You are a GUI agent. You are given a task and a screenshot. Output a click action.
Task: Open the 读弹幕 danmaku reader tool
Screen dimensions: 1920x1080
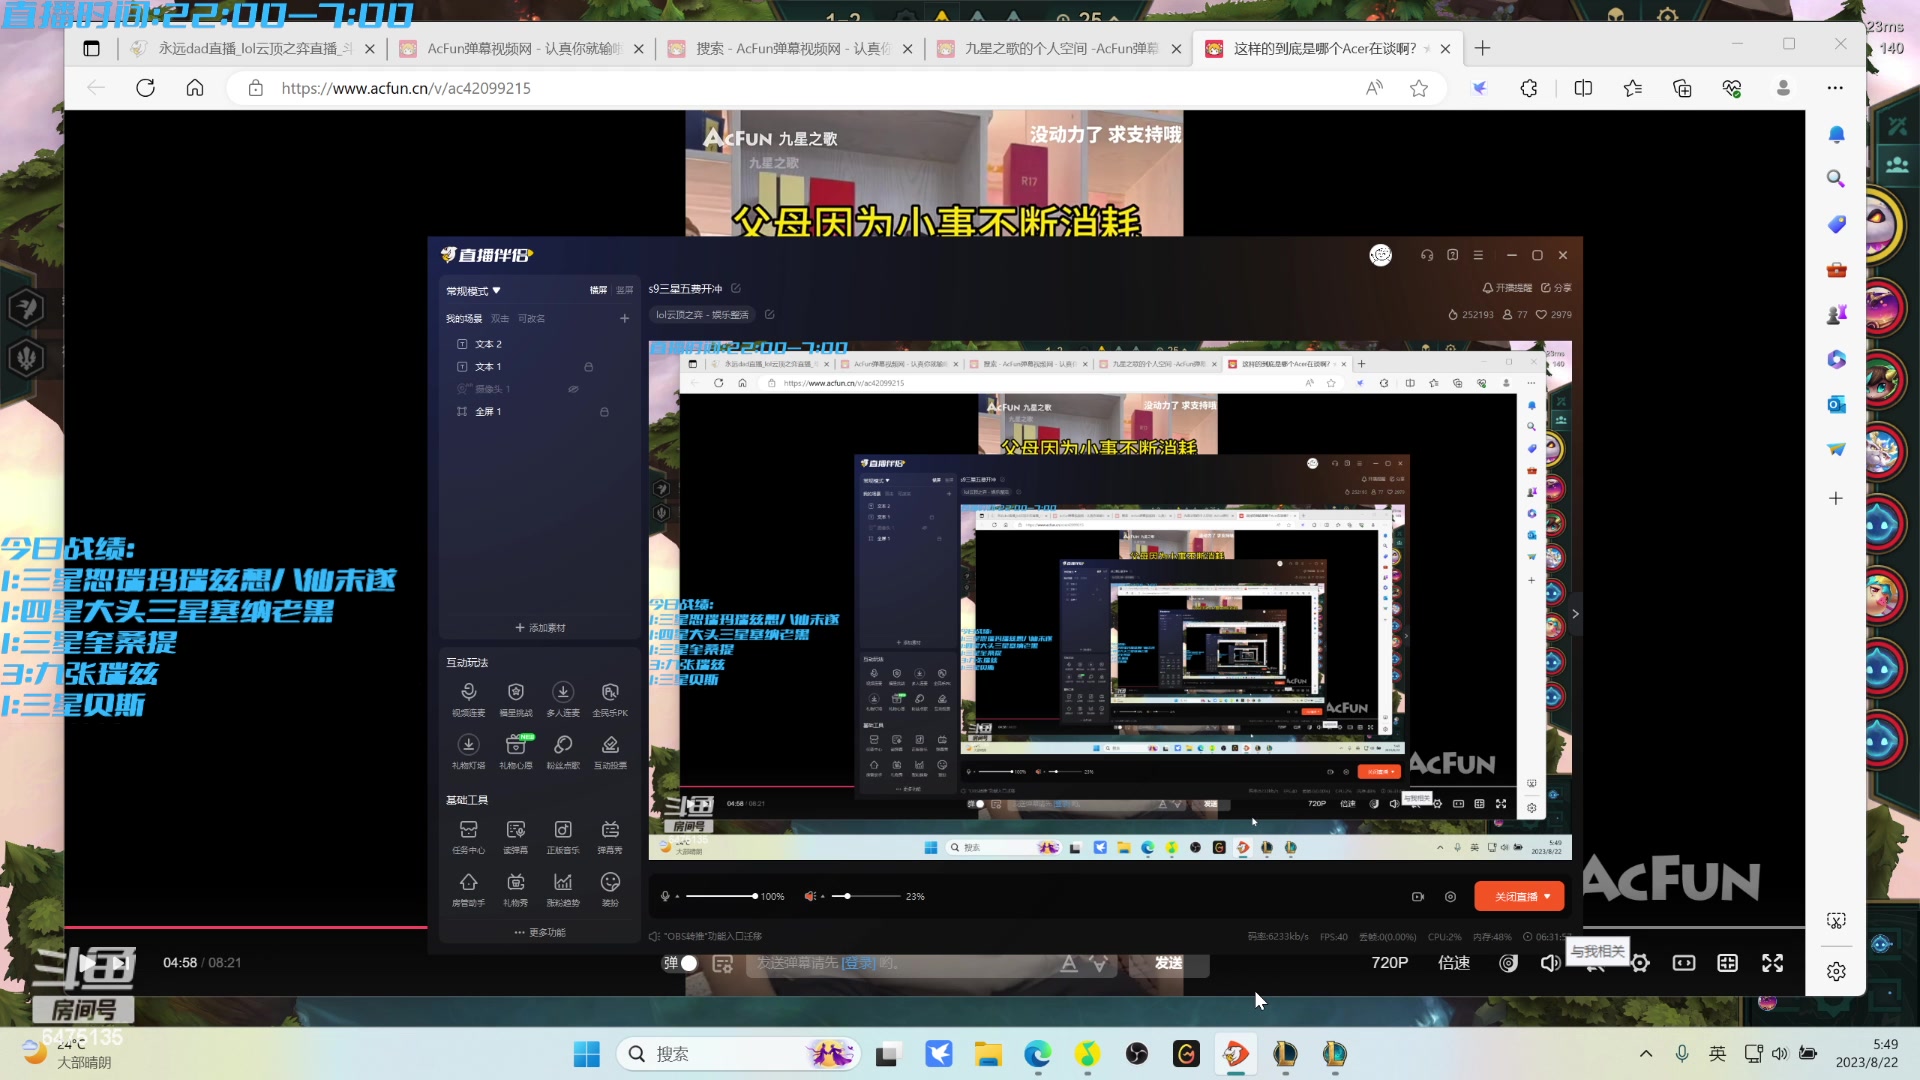point(516,837)
